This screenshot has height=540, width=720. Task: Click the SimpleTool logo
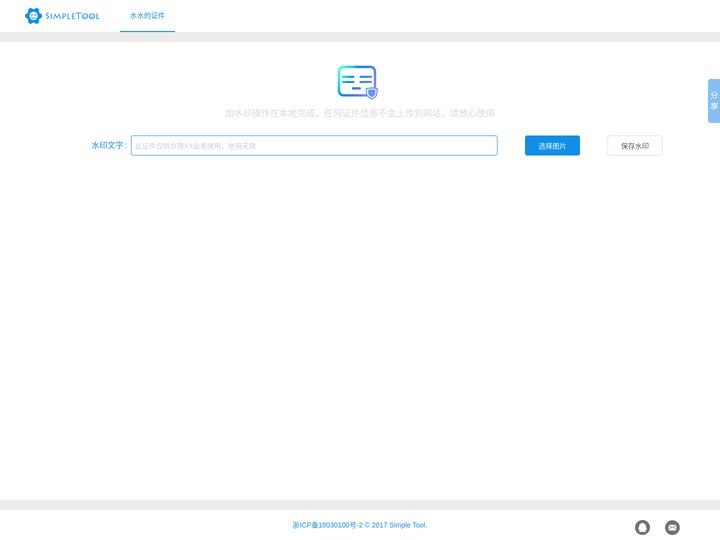62,16
